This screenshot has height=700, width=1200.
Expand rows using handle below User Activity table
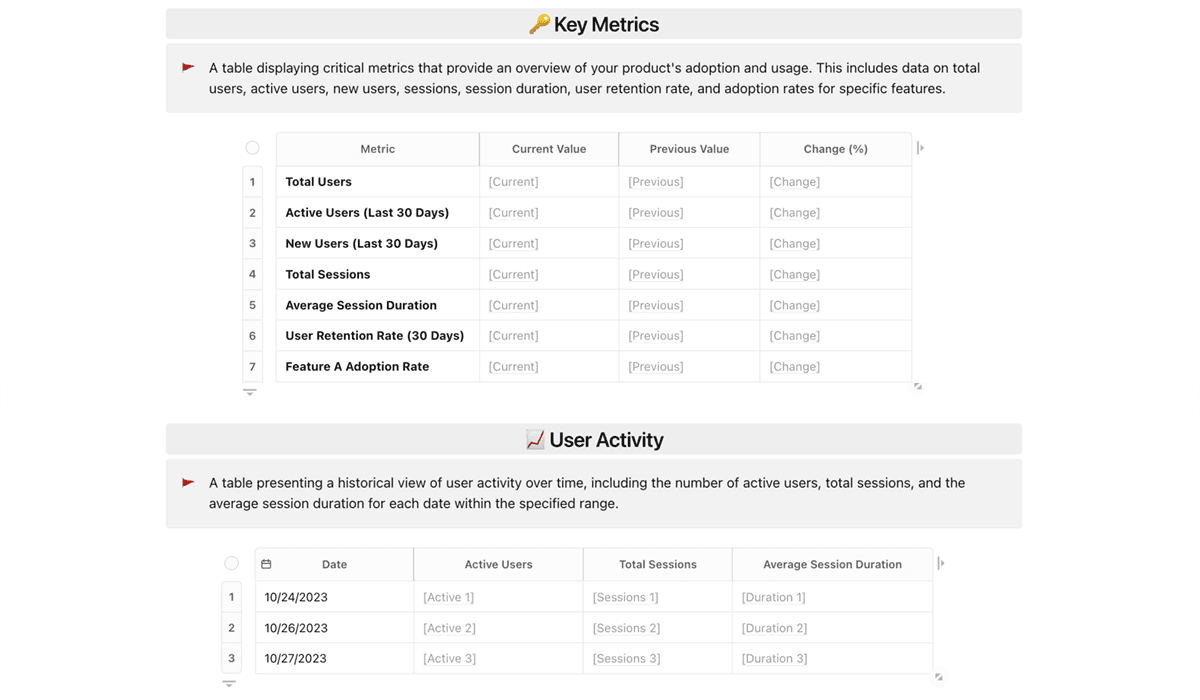(229, 684)
